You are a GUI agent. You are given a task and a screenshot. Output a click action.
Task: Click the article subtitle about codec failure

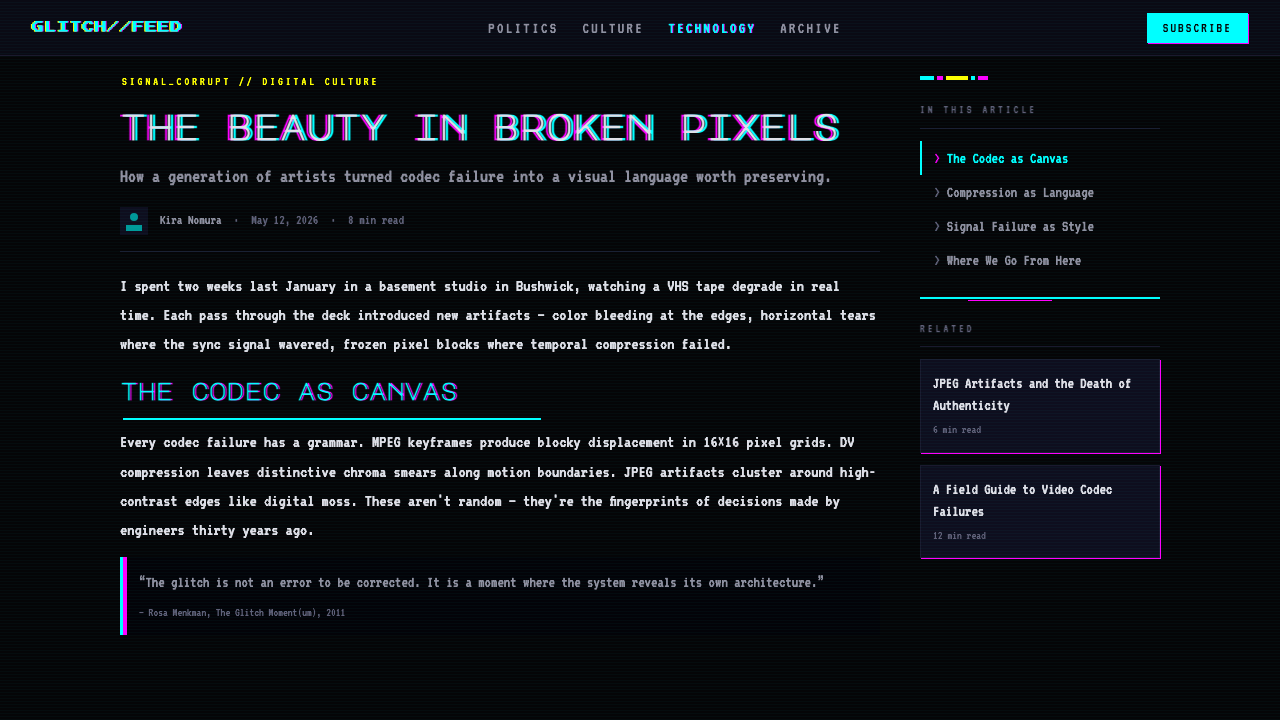pos(476,177)
